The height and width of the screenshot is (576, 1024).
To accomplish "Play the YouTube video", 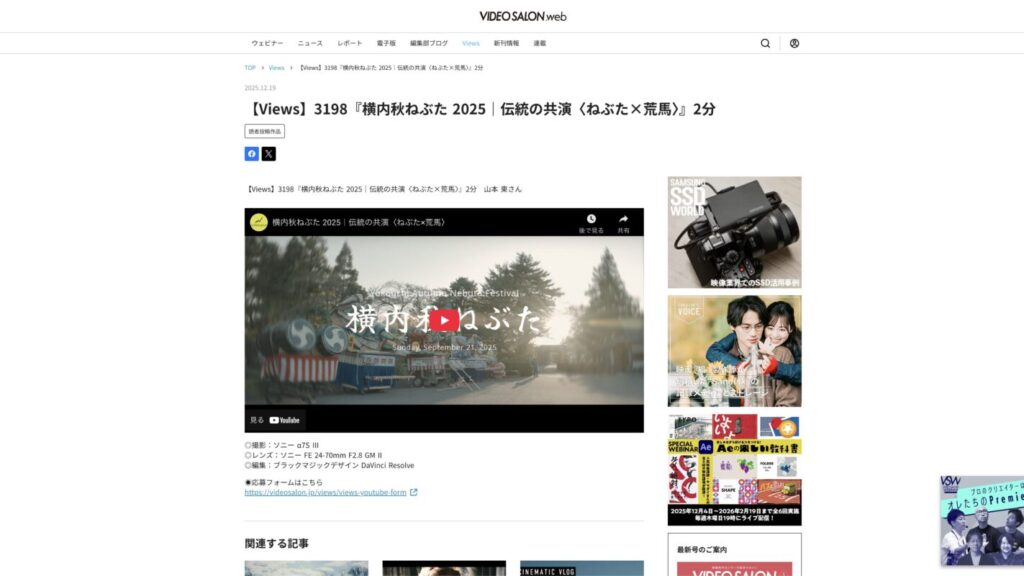I will 444,320.
